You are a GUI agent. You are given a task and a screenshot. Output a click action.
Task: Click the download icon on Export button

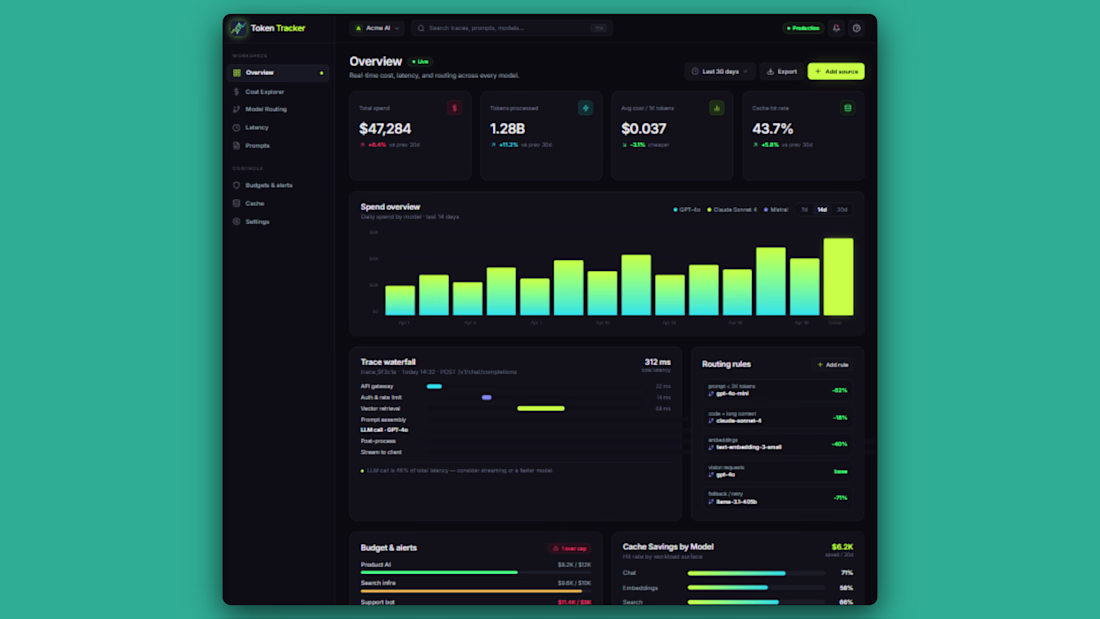770,71
